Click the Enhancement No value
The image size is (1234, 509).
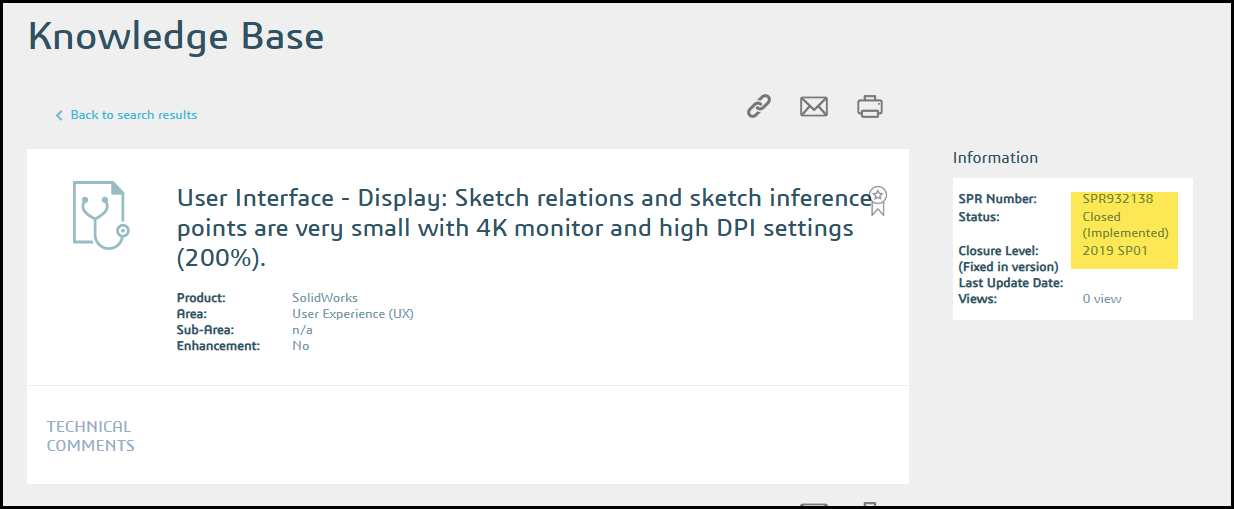pyautogui.click(x=300, y=346)
